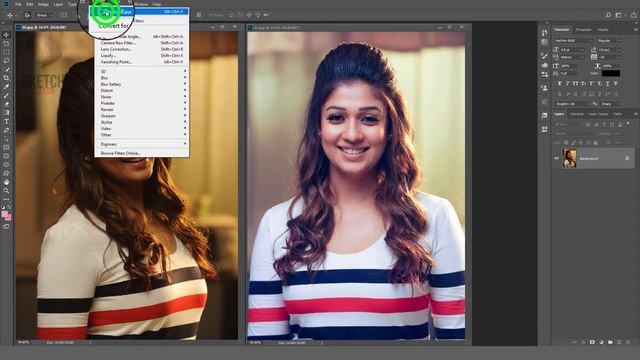Toggle Superscript in Character panel

[591, 83]
